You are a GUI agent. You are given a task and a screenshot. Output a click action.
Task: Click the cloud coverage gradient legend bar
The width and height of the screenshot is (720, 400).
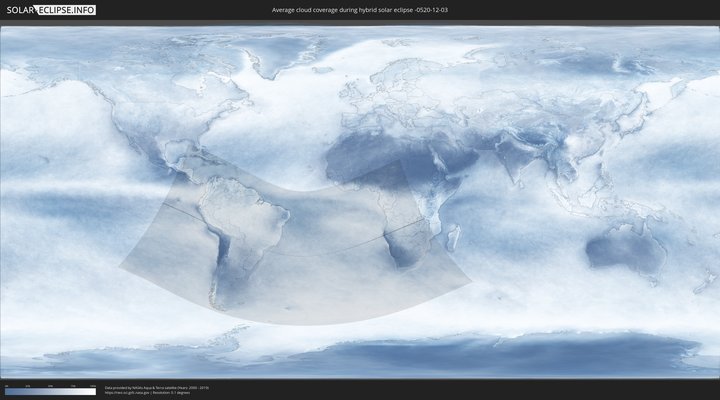point(50,391)
